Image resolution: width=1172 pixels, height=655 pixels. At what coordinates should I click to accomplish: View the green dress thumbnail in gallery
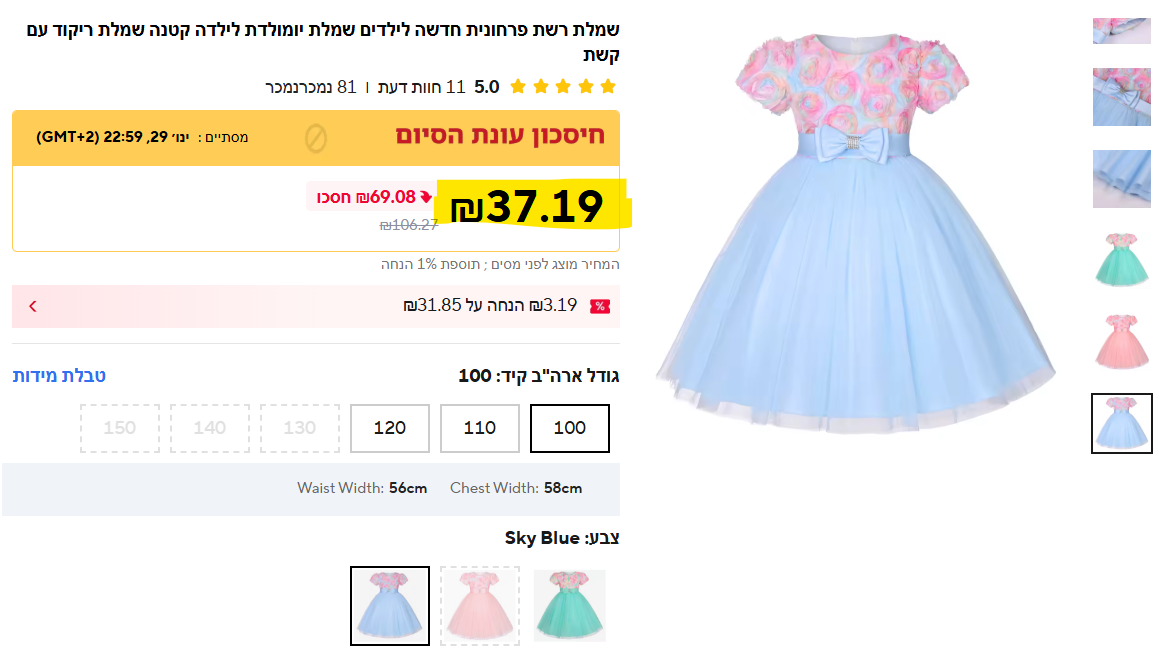pos(1121,260)
